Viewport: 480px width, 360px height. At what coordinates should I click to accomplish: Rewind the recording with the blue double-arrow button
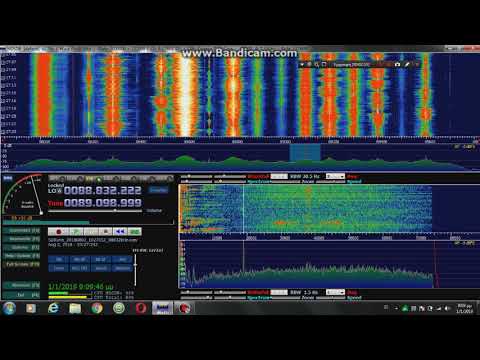coord(120,231)
